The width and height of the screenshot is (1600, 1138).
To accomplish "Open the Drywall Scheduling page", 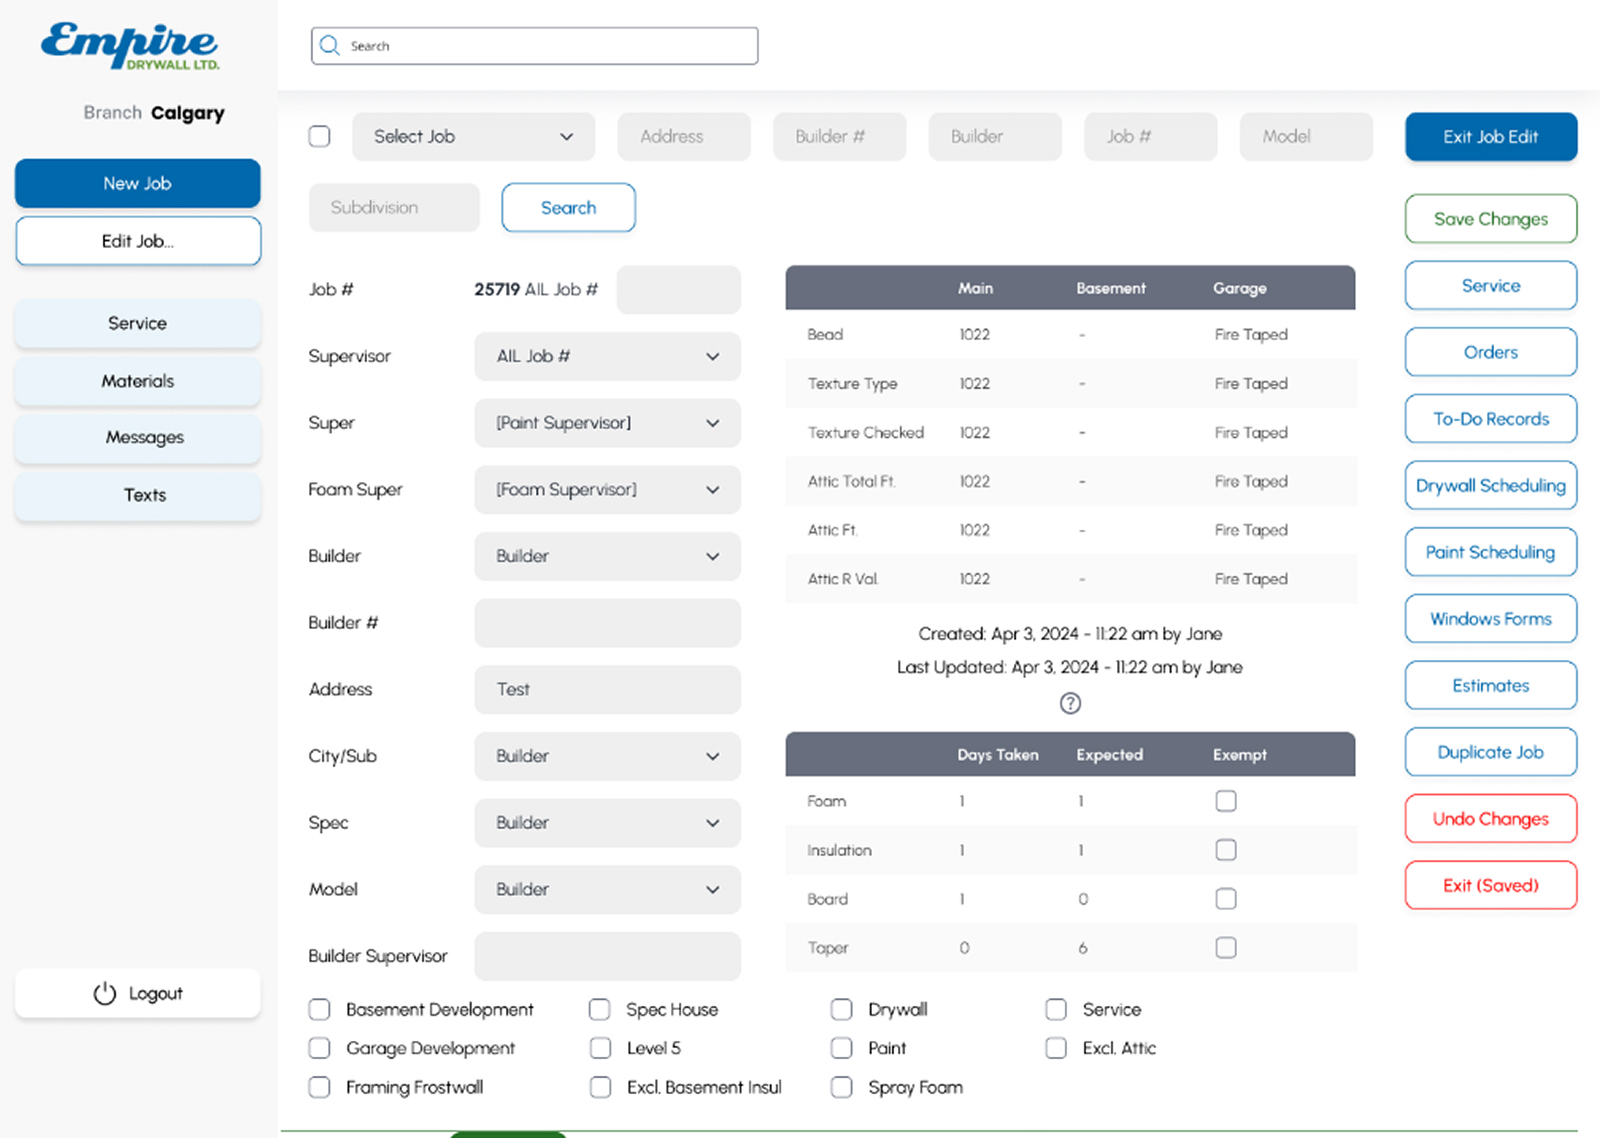I will click(1490, 485).
